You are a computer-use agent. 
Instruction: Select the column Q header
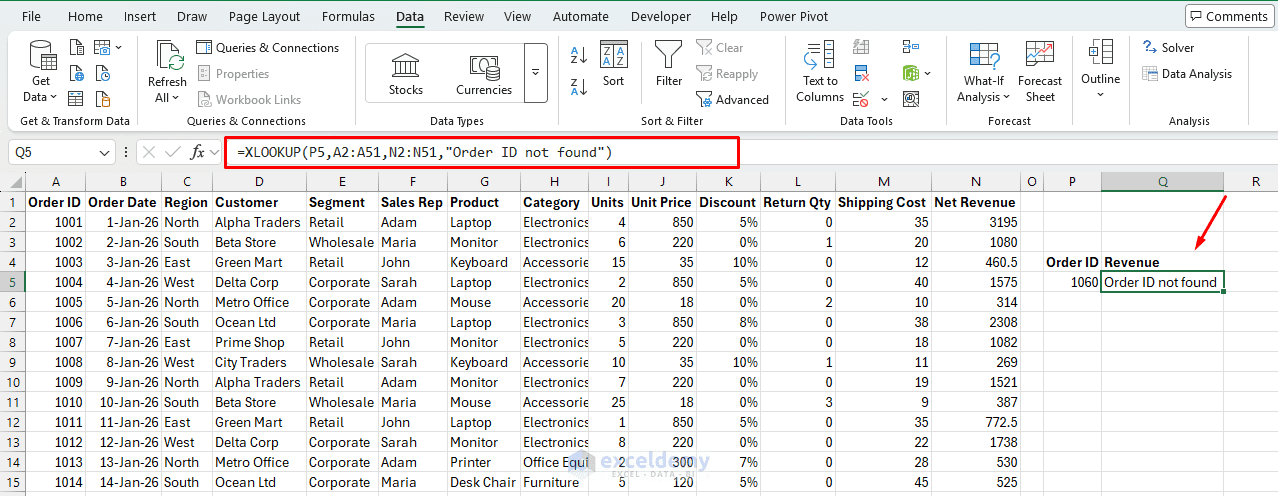(x=1162, y=181)
